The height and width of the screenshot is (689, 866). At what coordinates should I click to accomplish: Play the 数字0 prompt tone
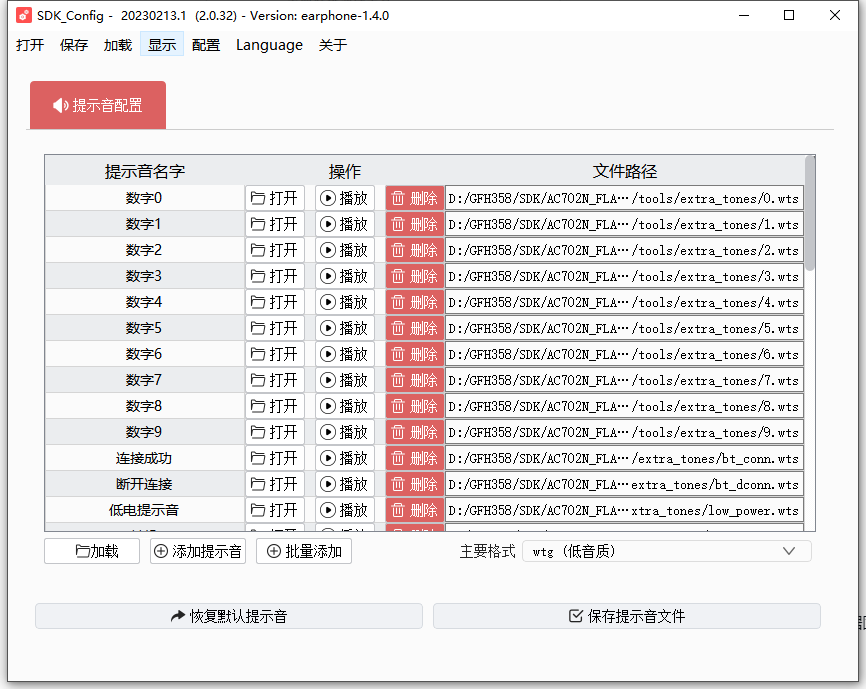pyautogui.click(x=345, y=198)
